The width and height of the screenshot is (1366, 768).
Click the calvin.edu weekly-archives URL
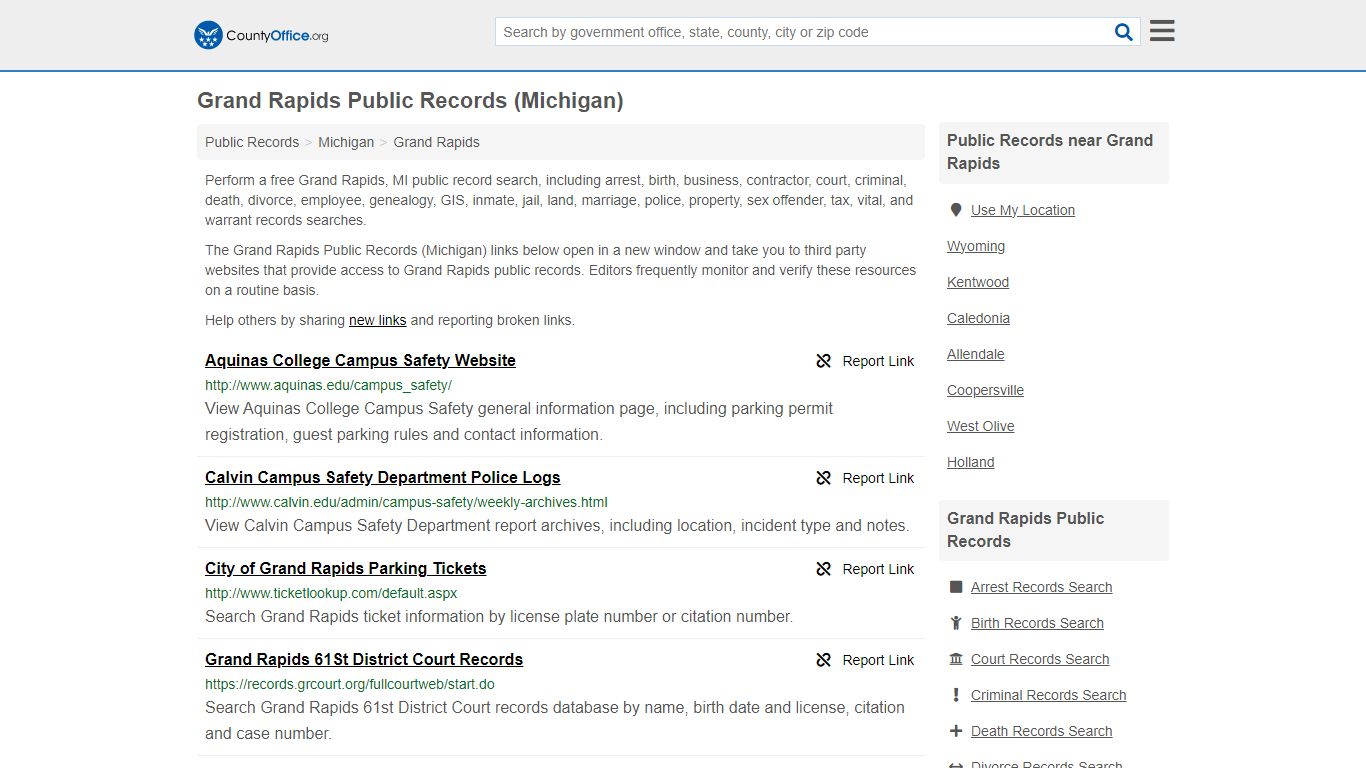[x=406, y=502]
